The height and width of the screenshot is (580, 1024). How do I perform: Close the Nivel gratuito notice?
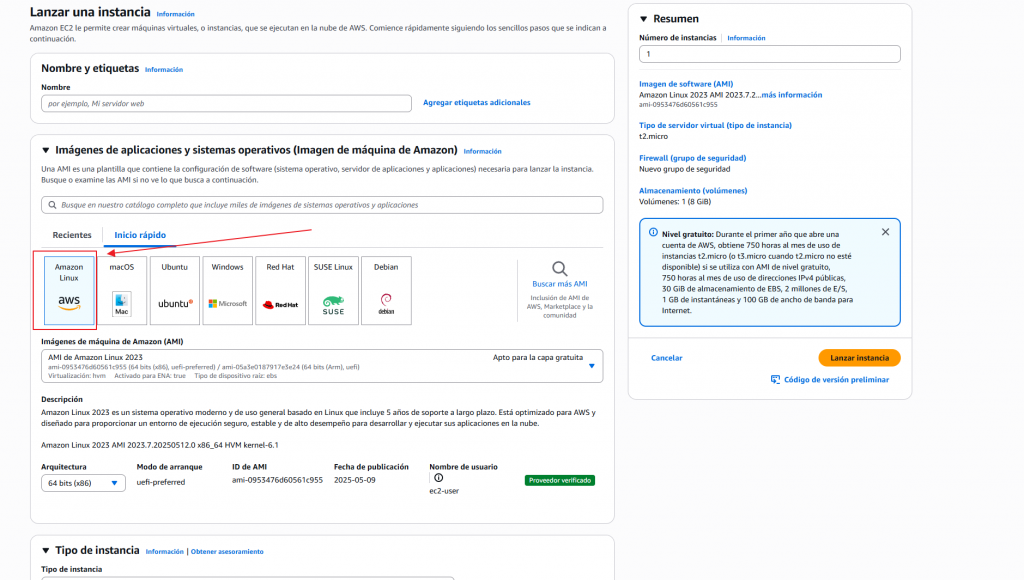[886, 232]
